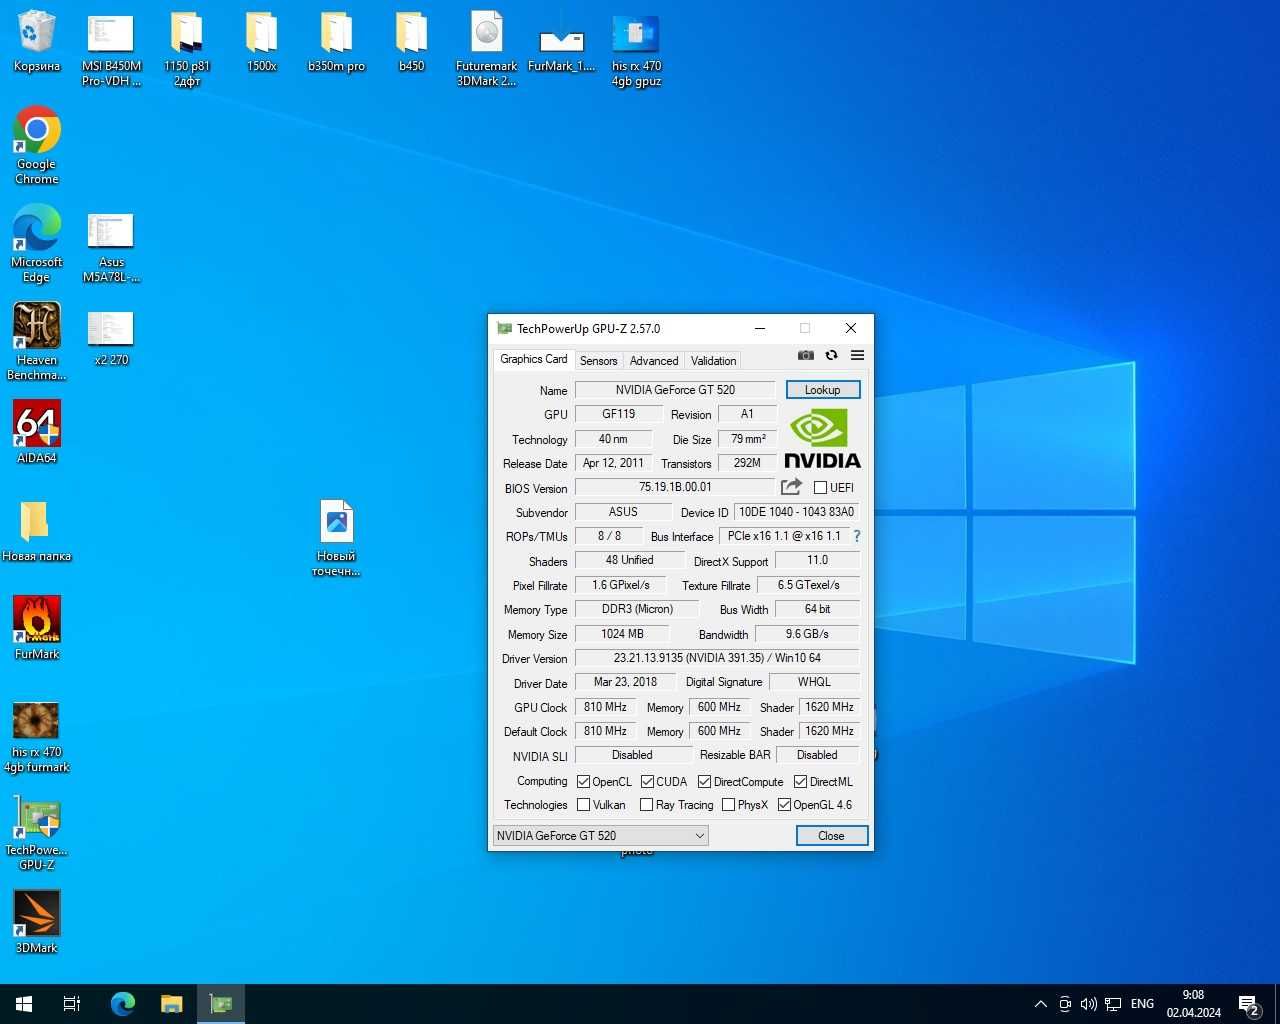
Task: Take a GPU-Z screenshot with camera icon
Action: pos(805,355)
